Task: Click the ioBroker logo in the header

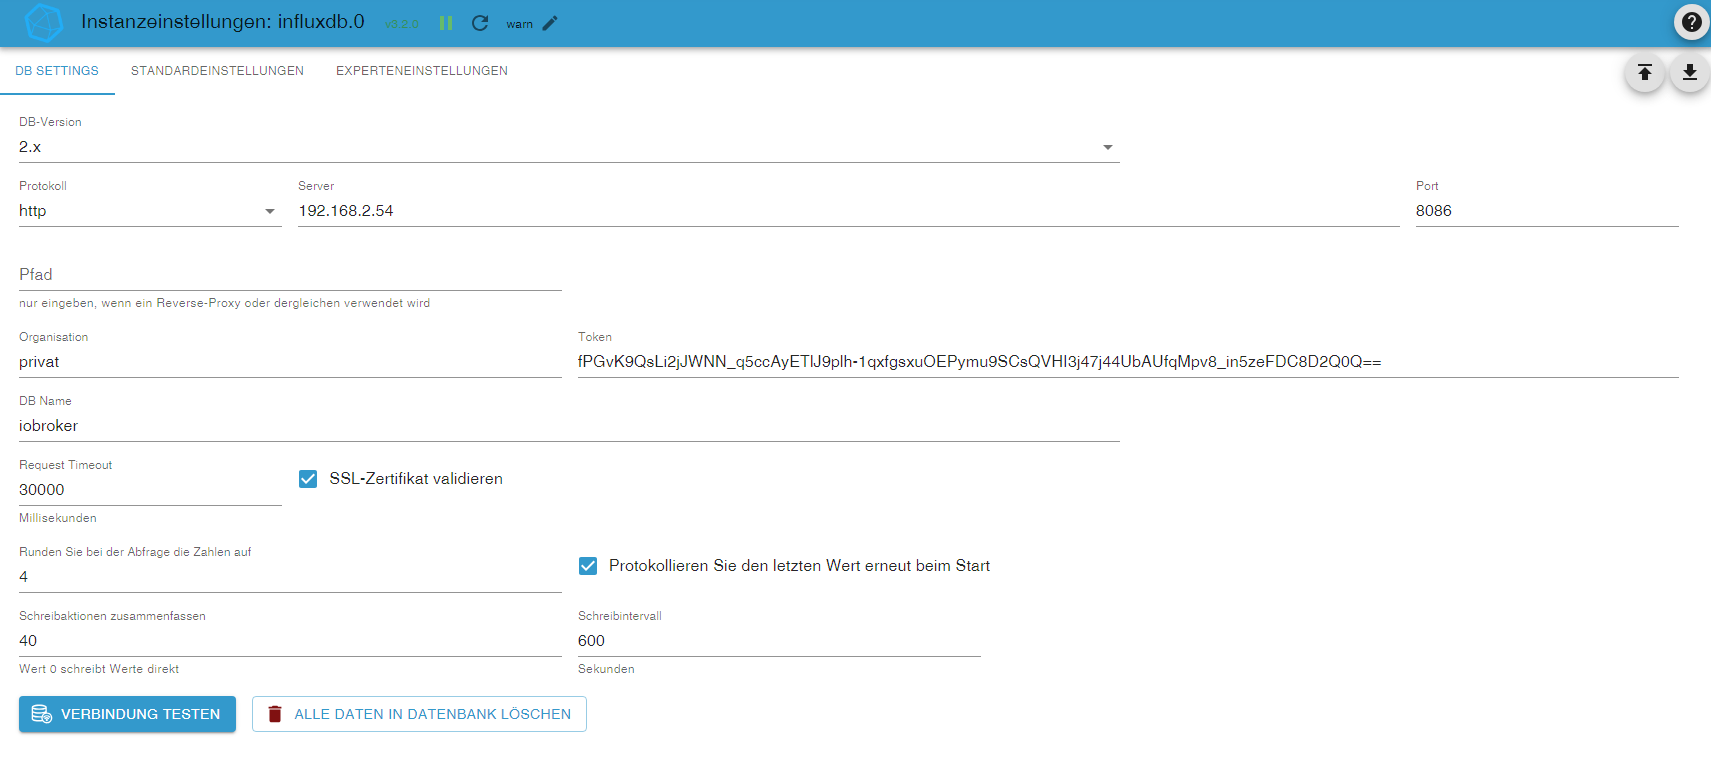Action: pos(43,23)
